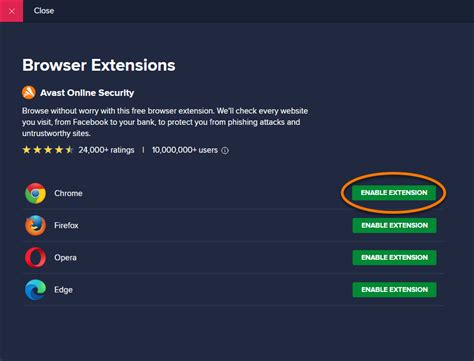Click the description paragraph starting "Browse without worry"
474x361 pixels.
tap(165, 122)
